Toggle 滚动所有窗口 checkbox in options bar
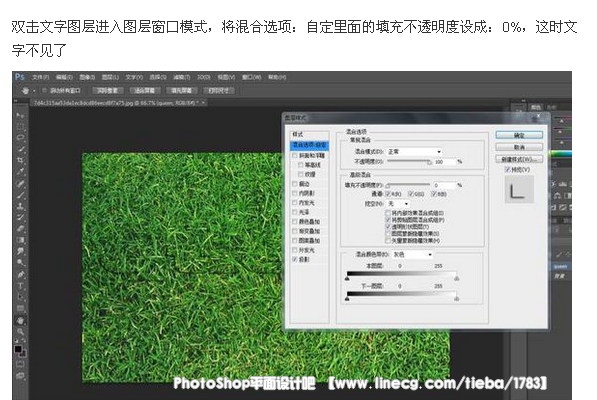The height and width of the screenshot is (400, 597). (44, 91)
